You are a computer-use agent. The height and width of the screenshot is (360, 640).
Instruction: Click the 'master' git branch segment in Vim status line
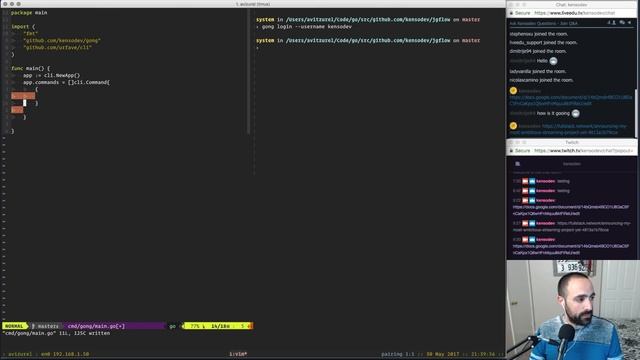coord(45,326)
